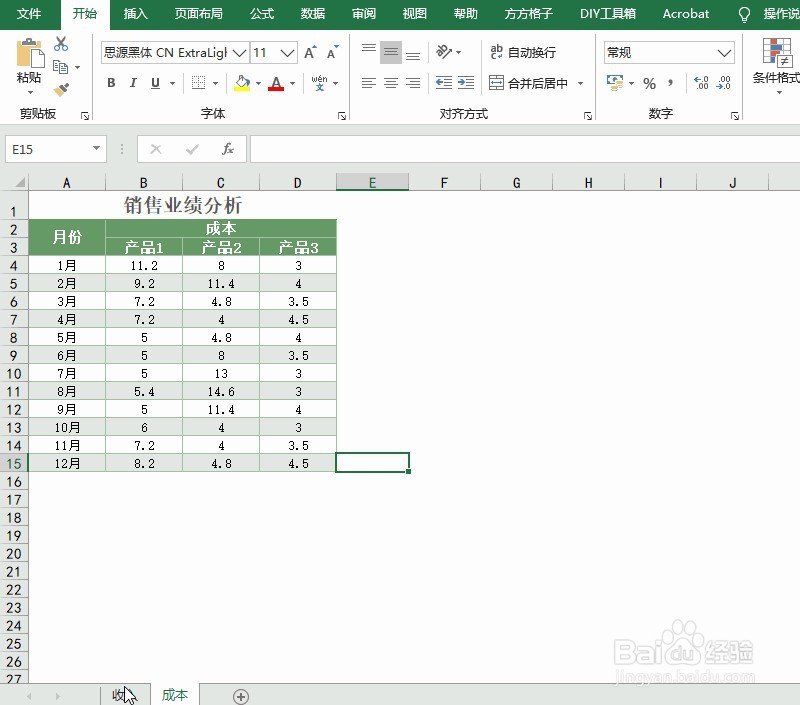This screenshot has height=705, width=800.
Task: Click the select-all corner triangle
Action: [20, 182]
